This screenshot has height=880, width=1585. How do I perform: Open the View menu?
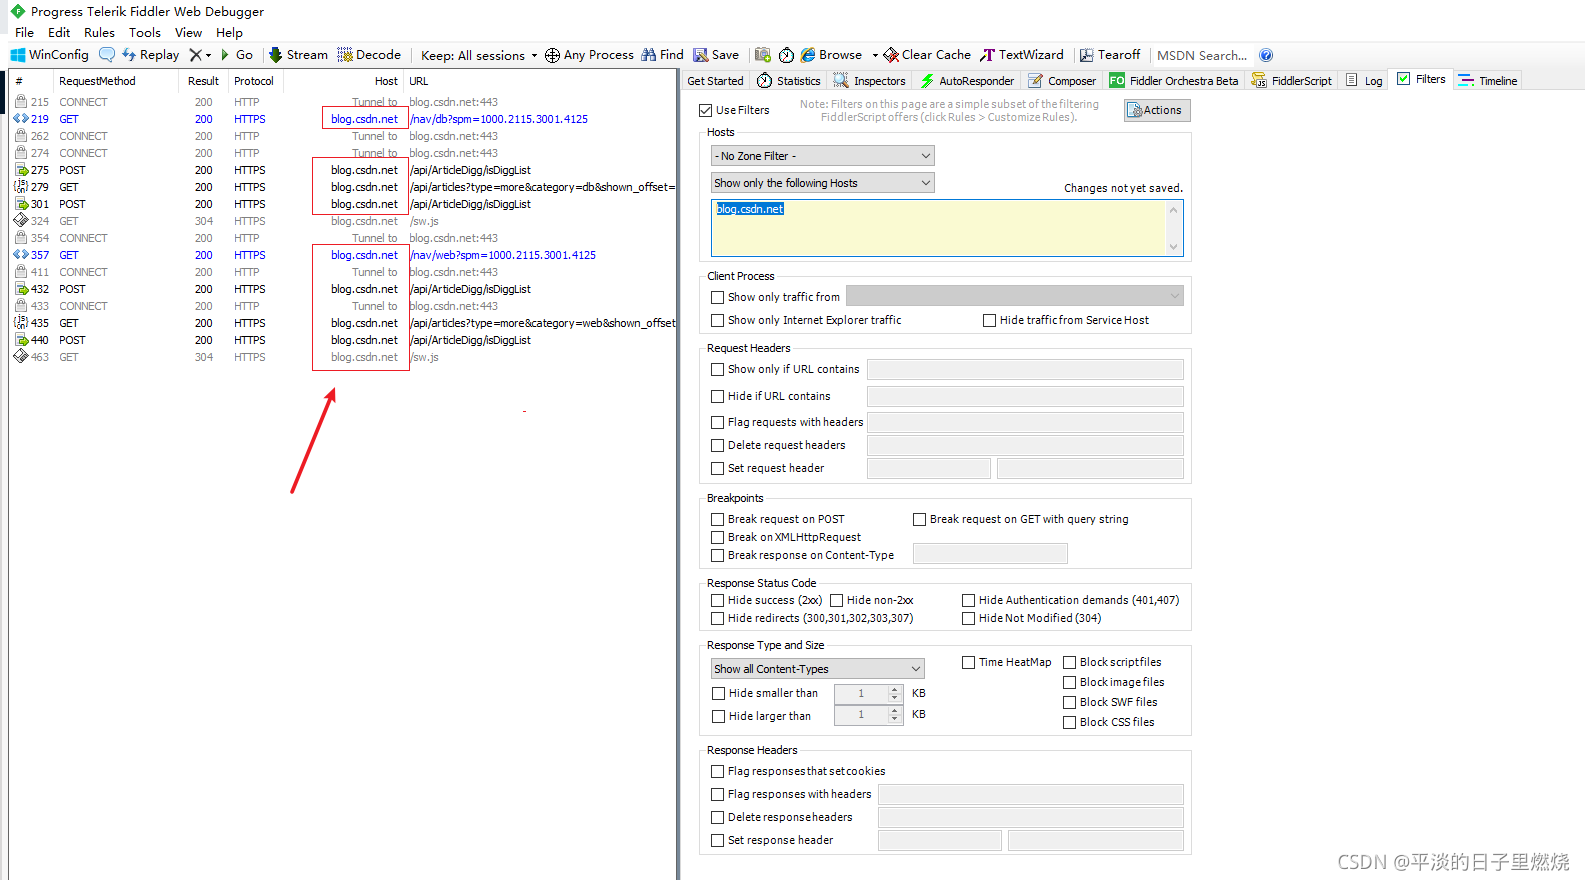[188, 32]
